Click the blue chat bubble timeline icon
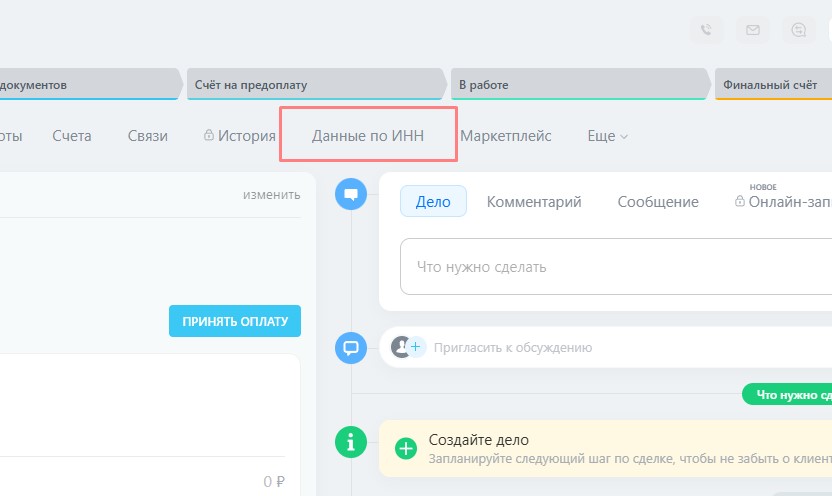The height and width of the screenshot is (496, 832). pos(351,194)
